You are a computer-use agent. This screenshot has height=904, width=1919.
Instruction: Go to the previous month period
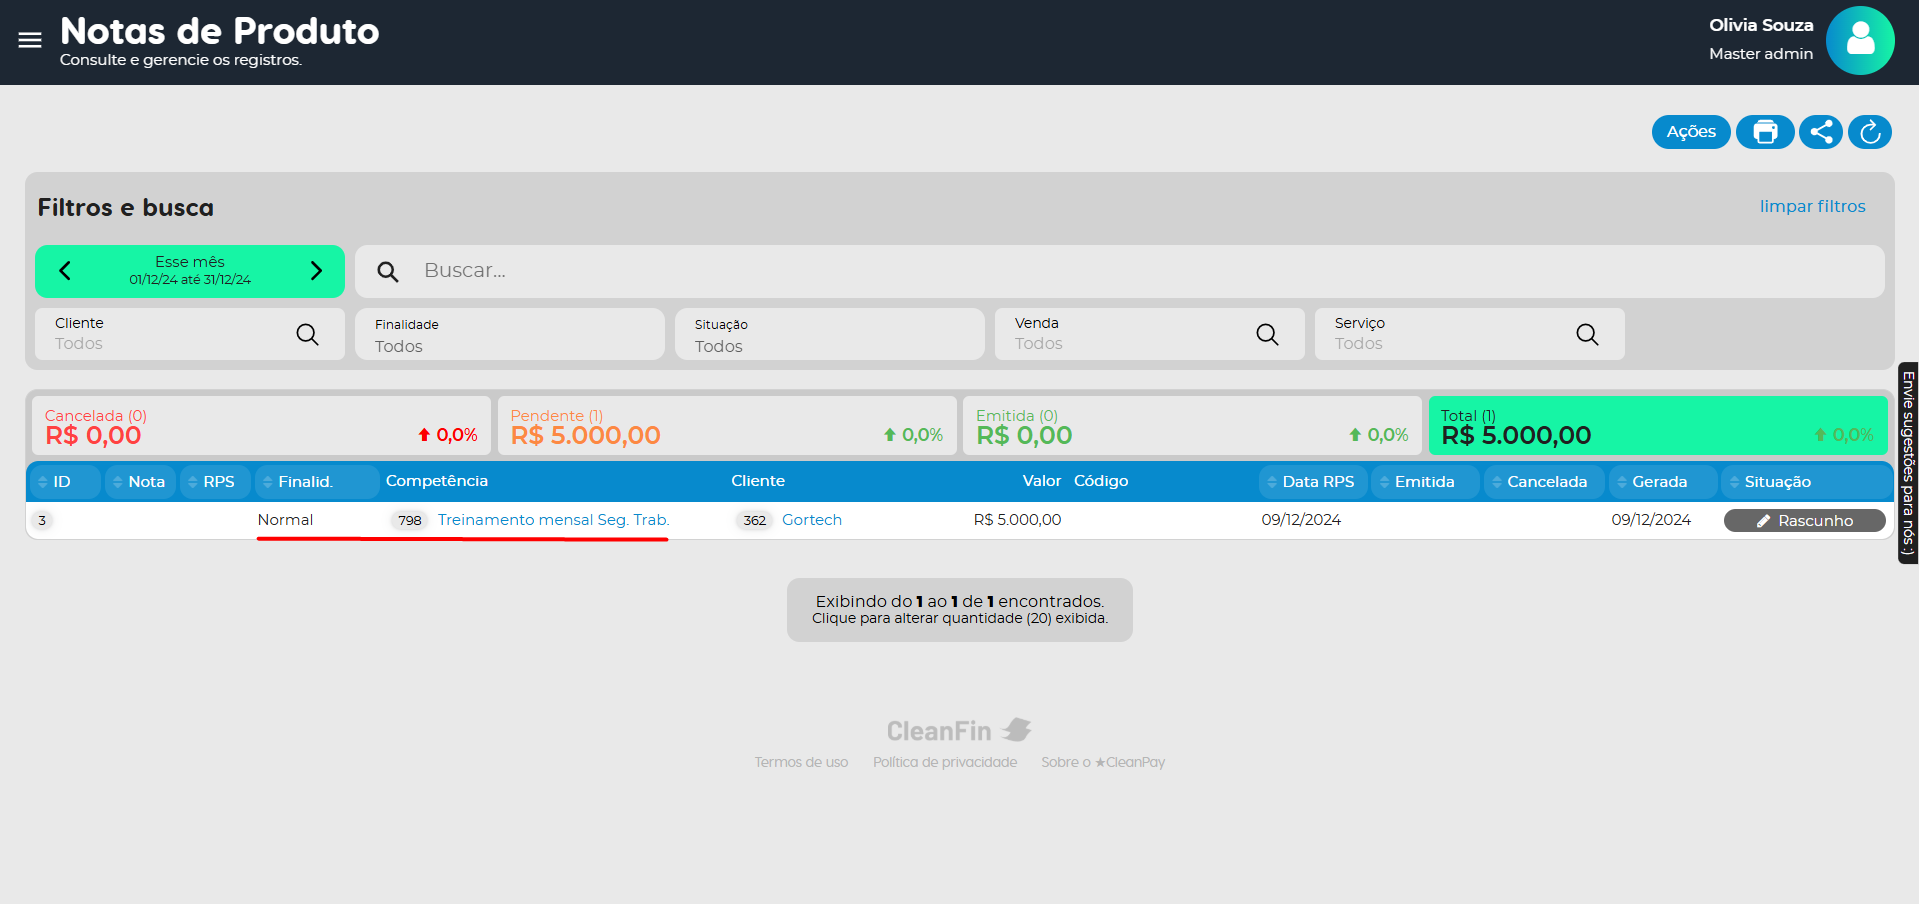point(65,271)
